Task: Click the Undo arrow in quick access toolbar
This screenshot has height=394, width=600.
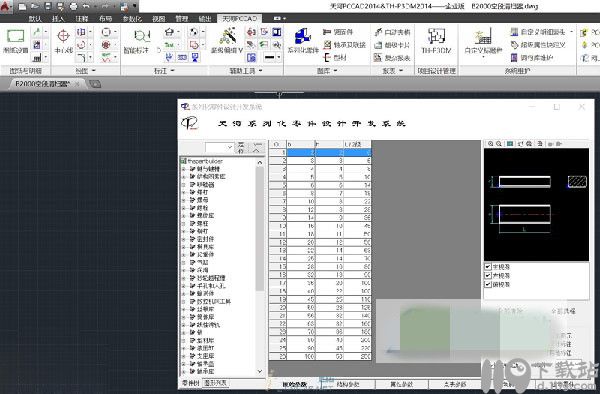Action: [x=86, y=7]
